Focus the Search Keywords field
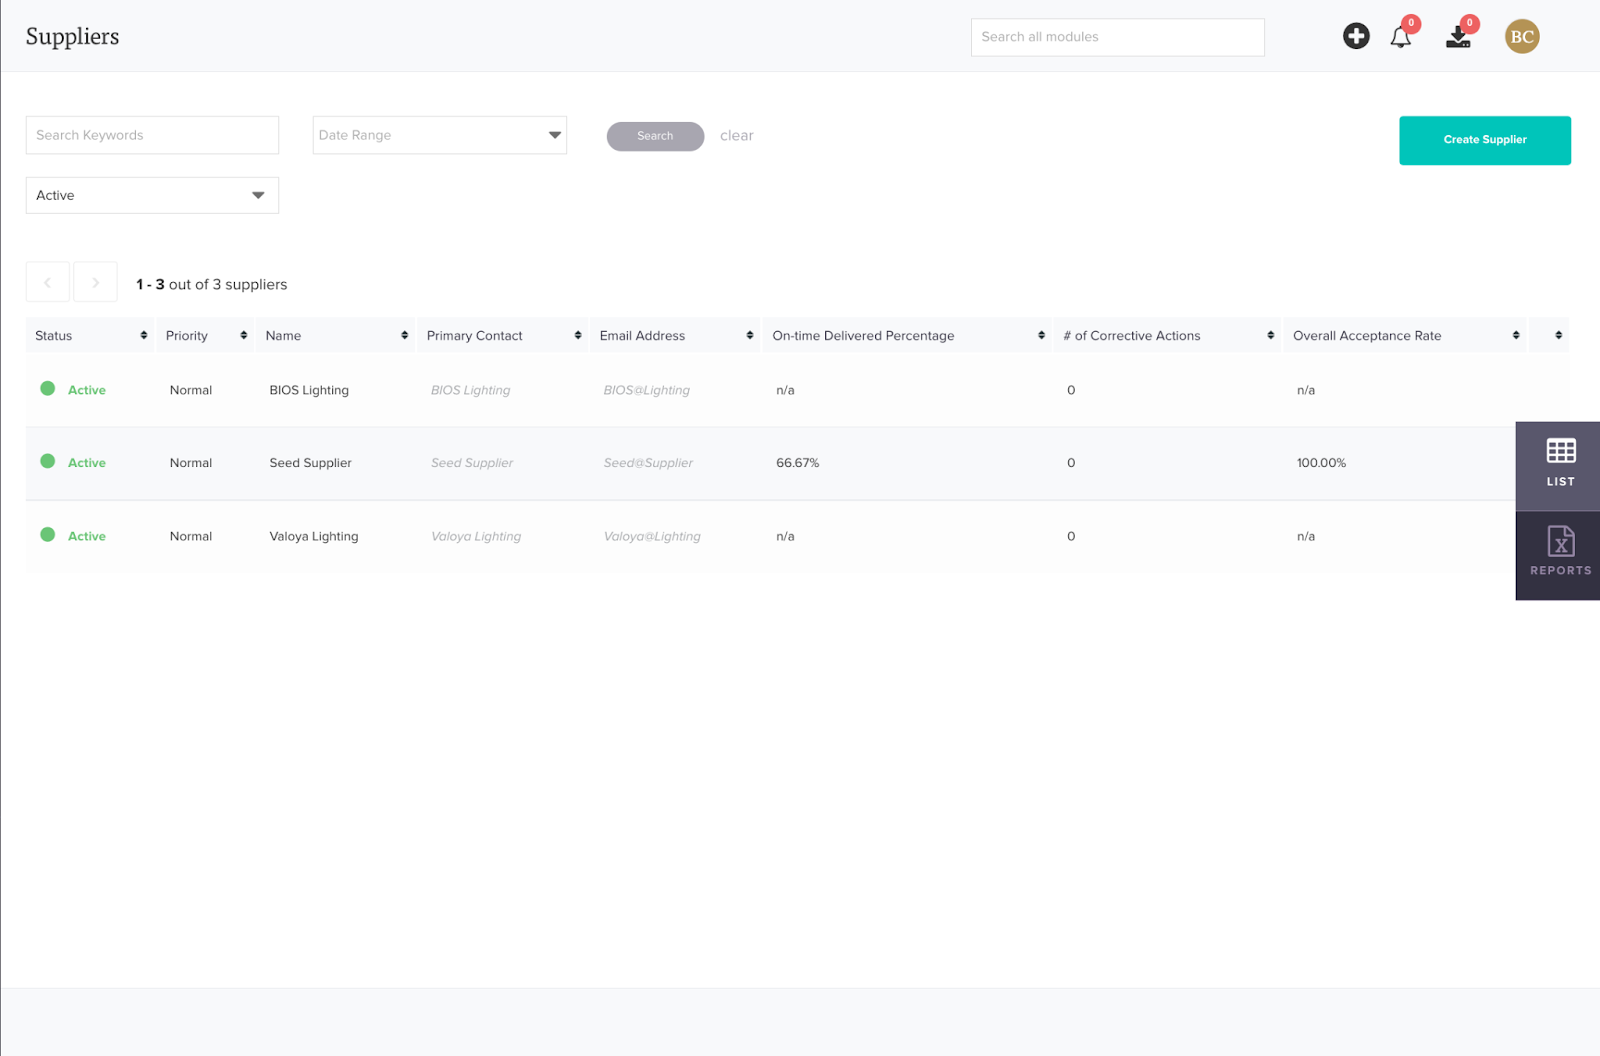 click(x=152, y=135)
